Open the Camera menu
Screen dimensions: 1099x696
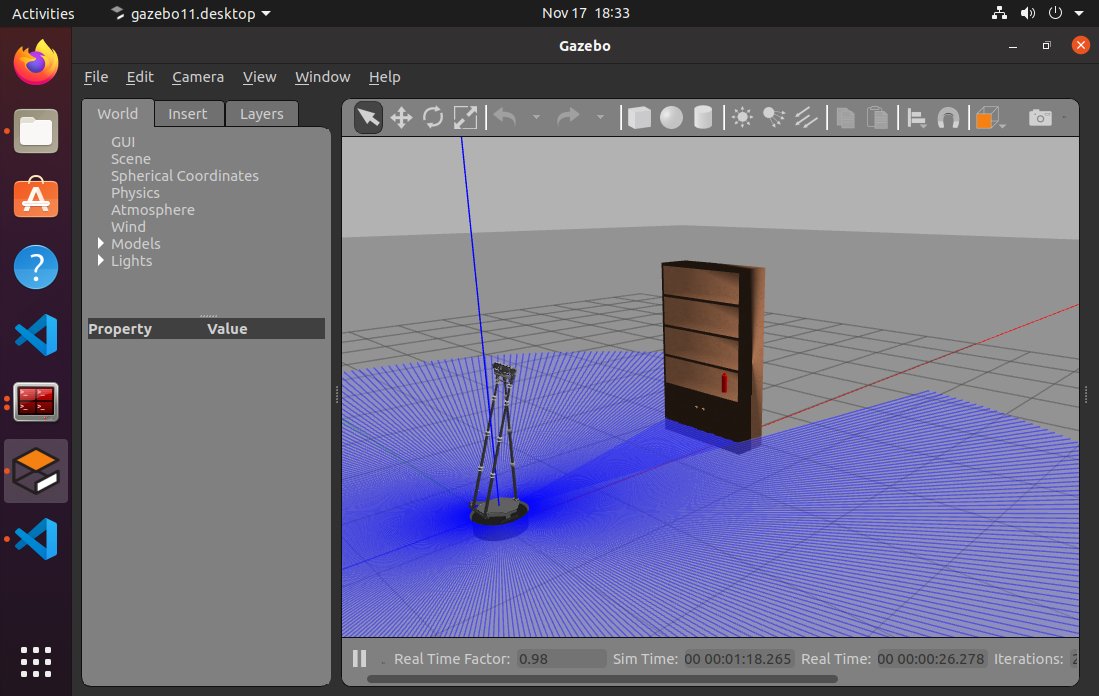(x=198, y=77)
